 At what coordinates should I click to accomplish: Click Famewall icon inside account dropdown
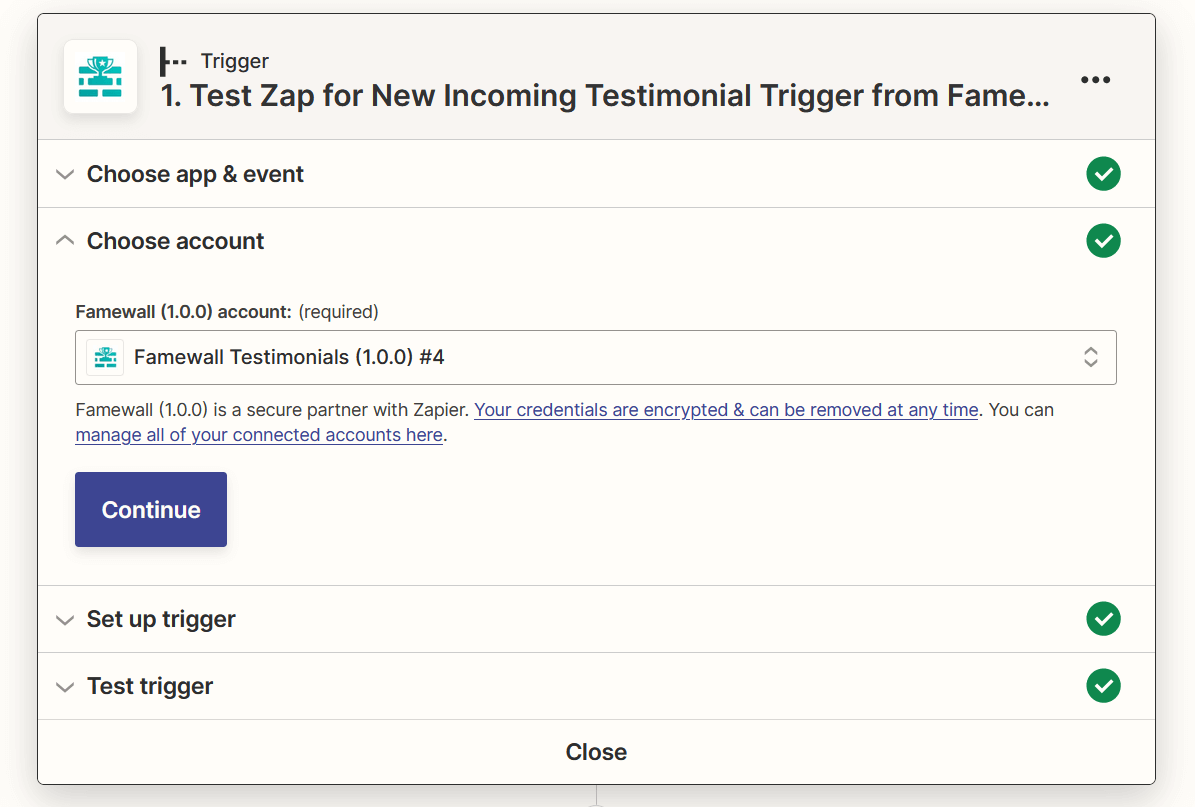105,357
